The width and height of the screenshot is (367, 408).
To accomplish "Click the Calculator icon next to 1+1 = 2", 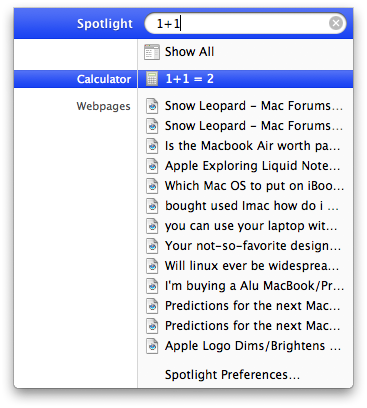I will [x=152, y=79].
